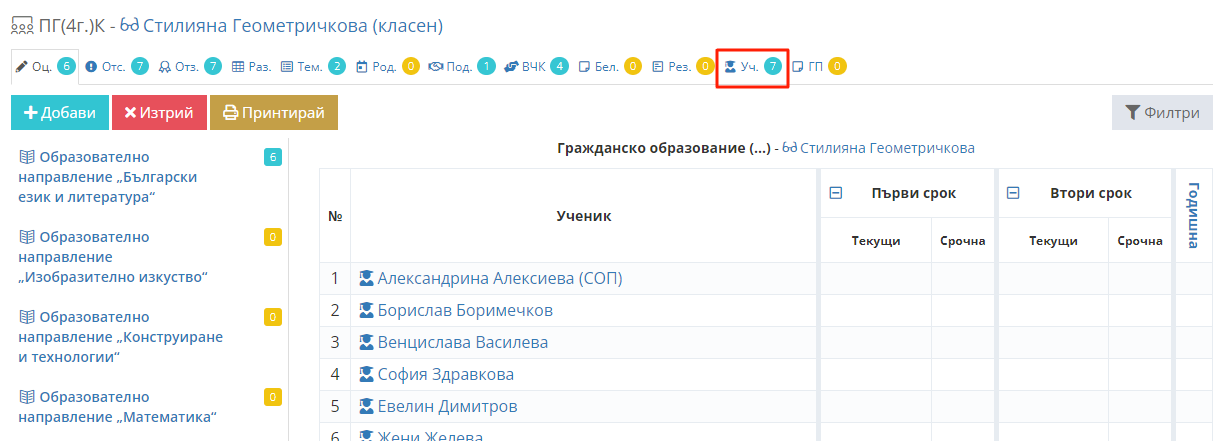Open student Борислав Боримечков's profile link
Screen dimensions: 1225x441
464,311
